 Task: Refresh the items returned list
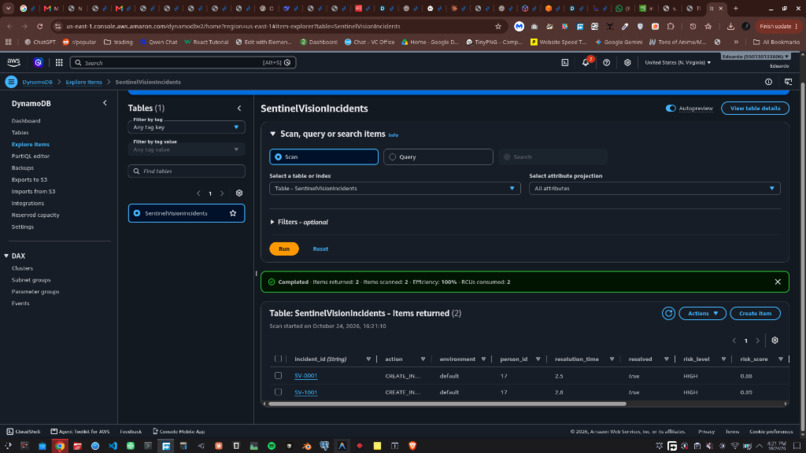pyautogui.click(x=668, y=313)
